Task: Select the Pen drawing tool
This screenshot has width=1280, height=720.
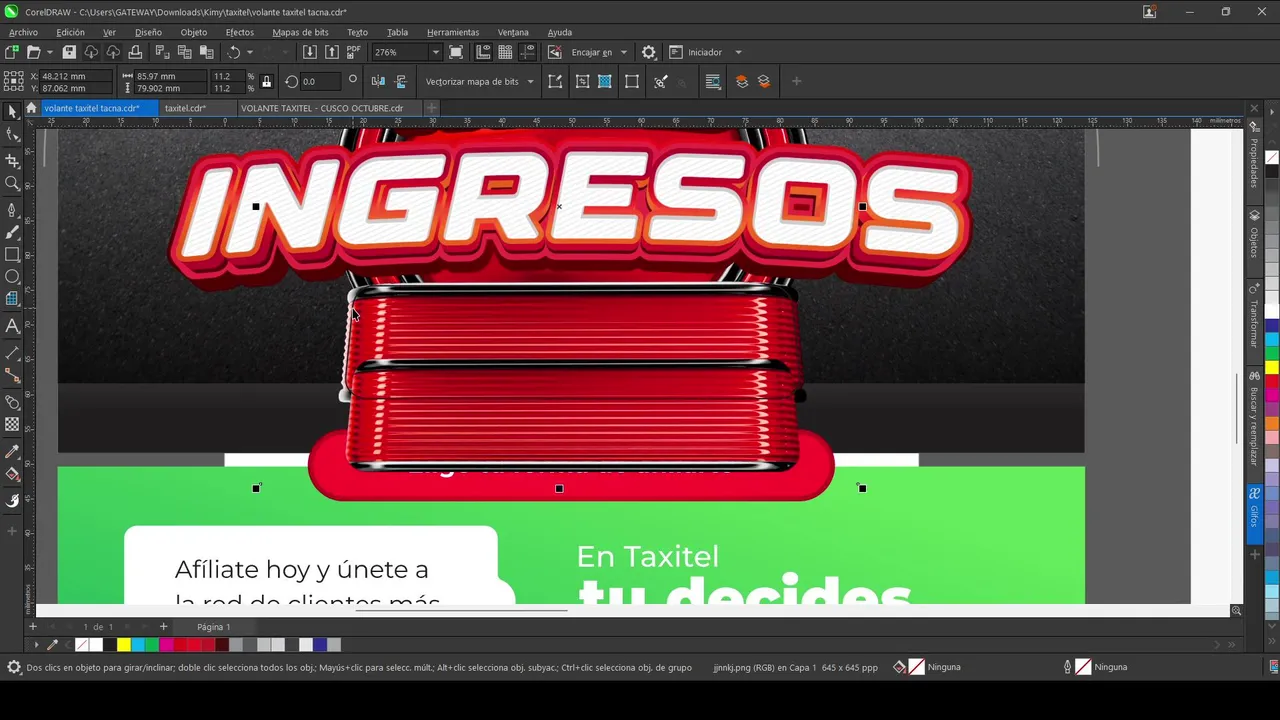Action: coord(12,210)
